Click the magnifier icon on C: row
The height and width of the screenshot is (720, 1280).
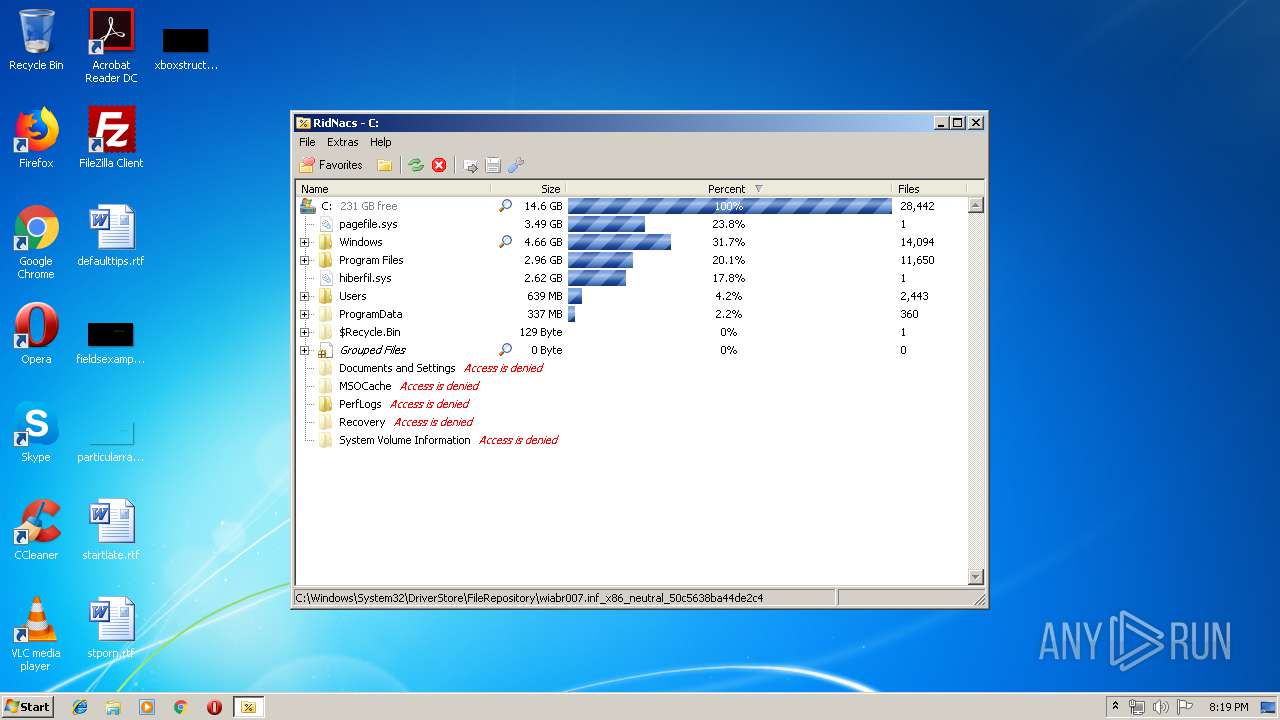(506, 206)
